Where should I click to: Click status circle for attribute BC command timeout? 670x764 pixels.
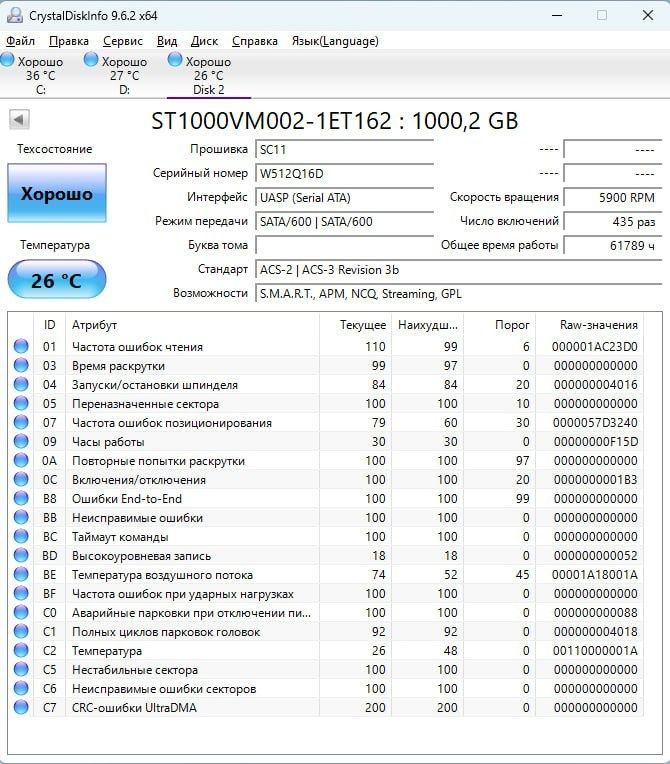click(x=21, y=536)
